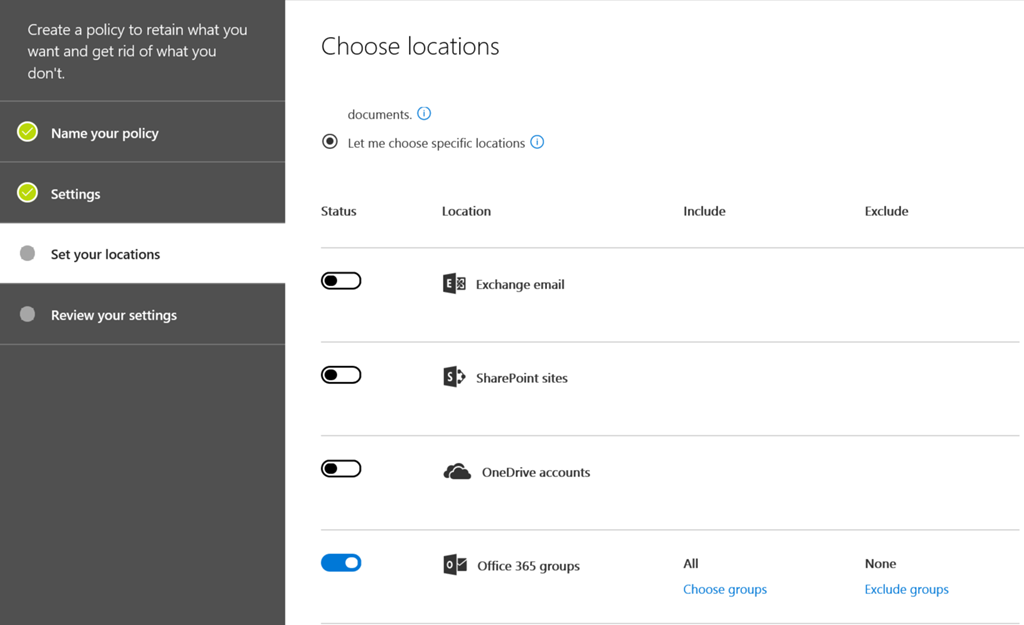Jump to 'Review your settings' step
This screenshot has height=625, width=1024.
pyautogui.click(x=114, y=315)
